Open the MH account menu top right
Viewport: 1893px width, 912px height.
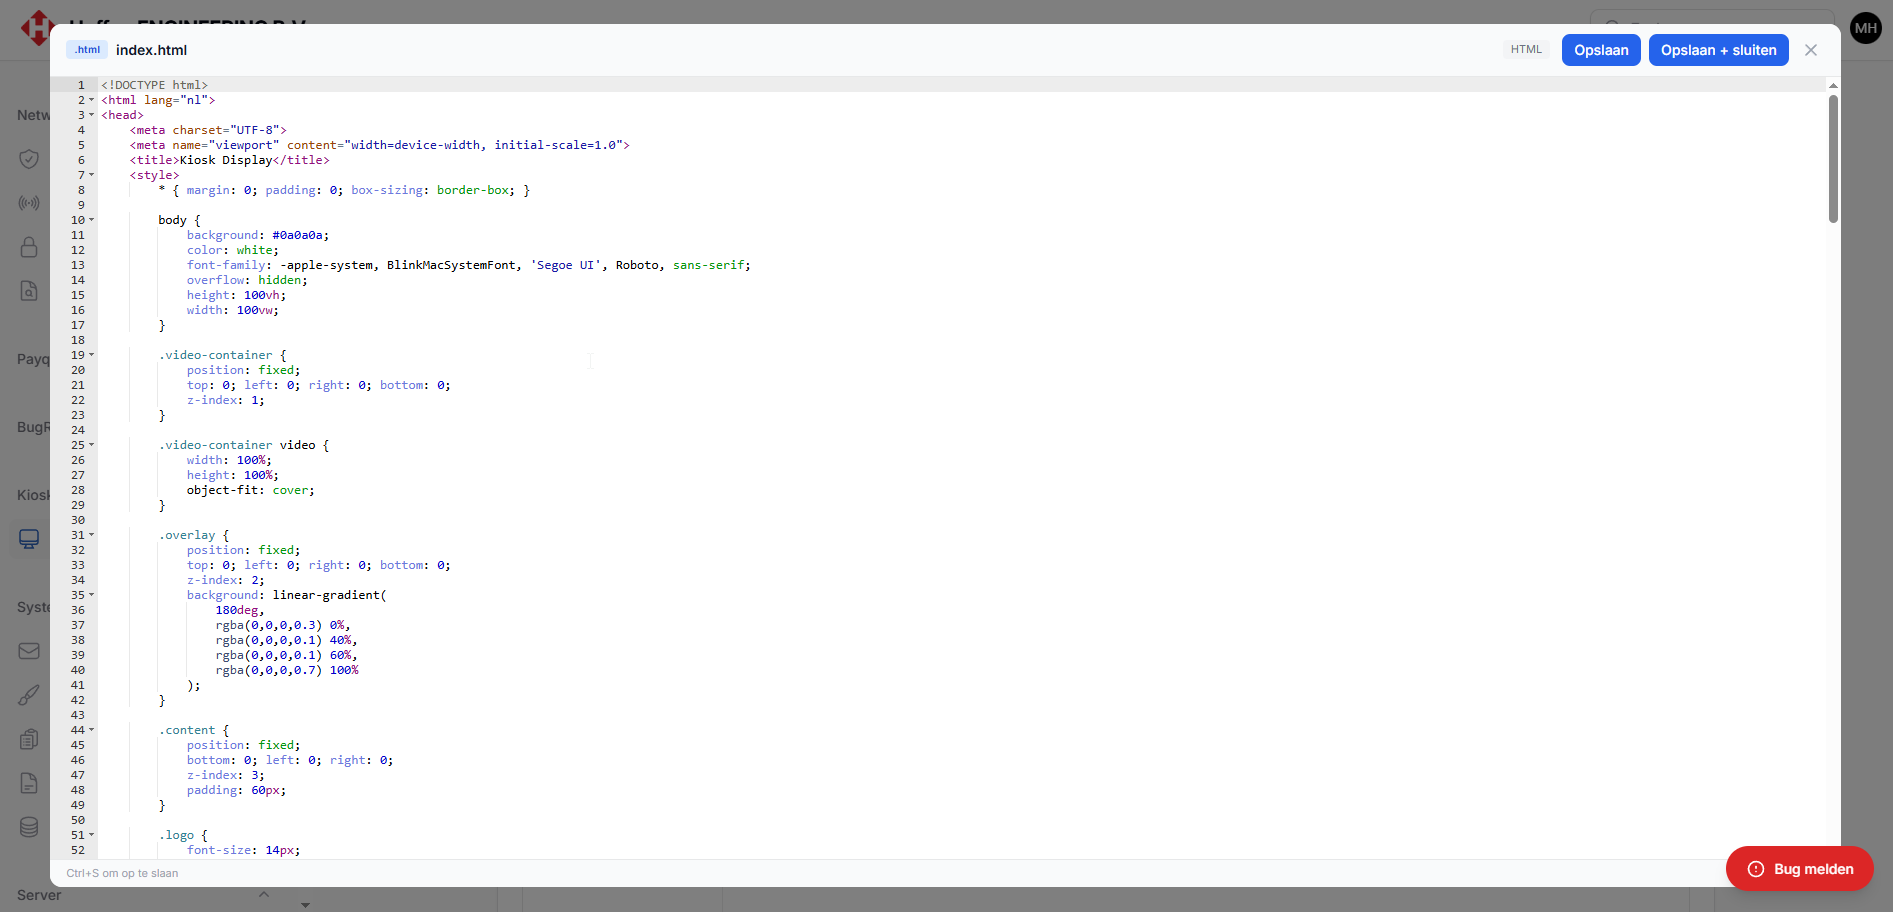click(1865, 27)
